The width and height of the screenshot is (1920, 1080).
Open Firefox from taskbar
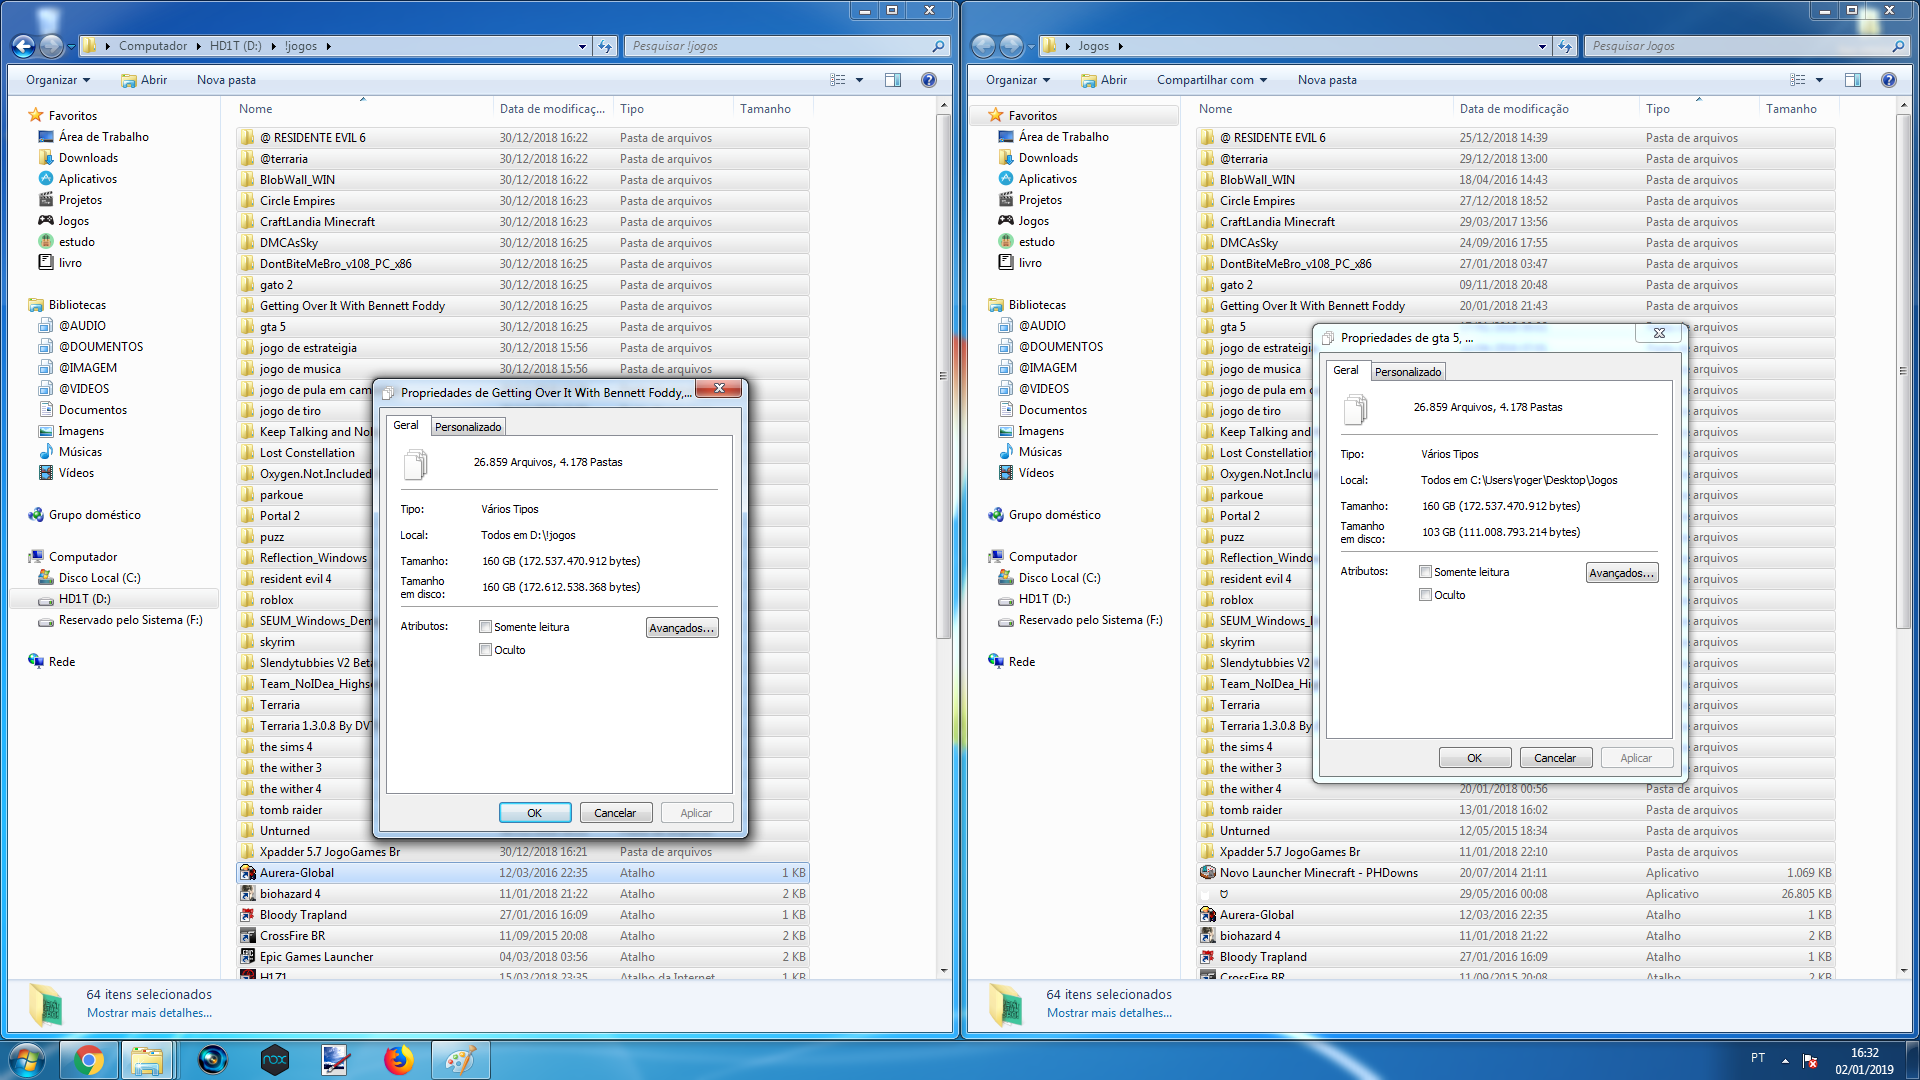click(x=398, y=1060)
